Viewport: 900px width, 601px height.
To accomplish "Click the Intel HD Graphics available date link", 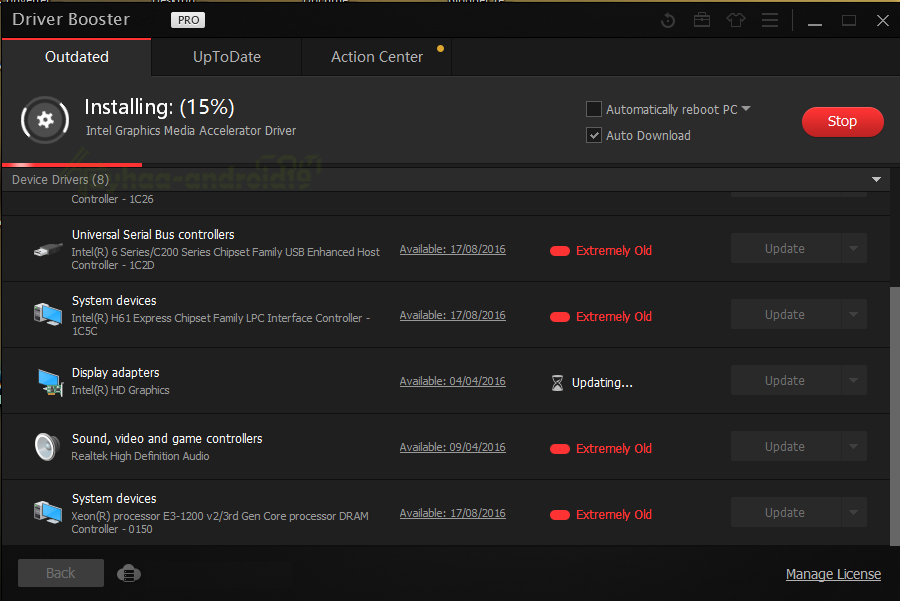I will click(452, 381).
